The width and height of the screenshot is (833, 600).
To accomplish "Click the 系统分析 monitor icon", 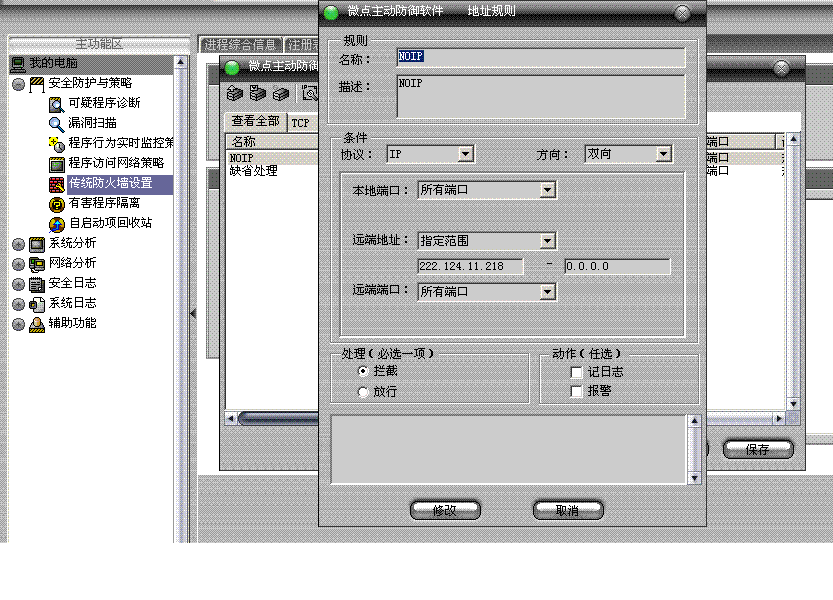I will [x=37, y=244].
